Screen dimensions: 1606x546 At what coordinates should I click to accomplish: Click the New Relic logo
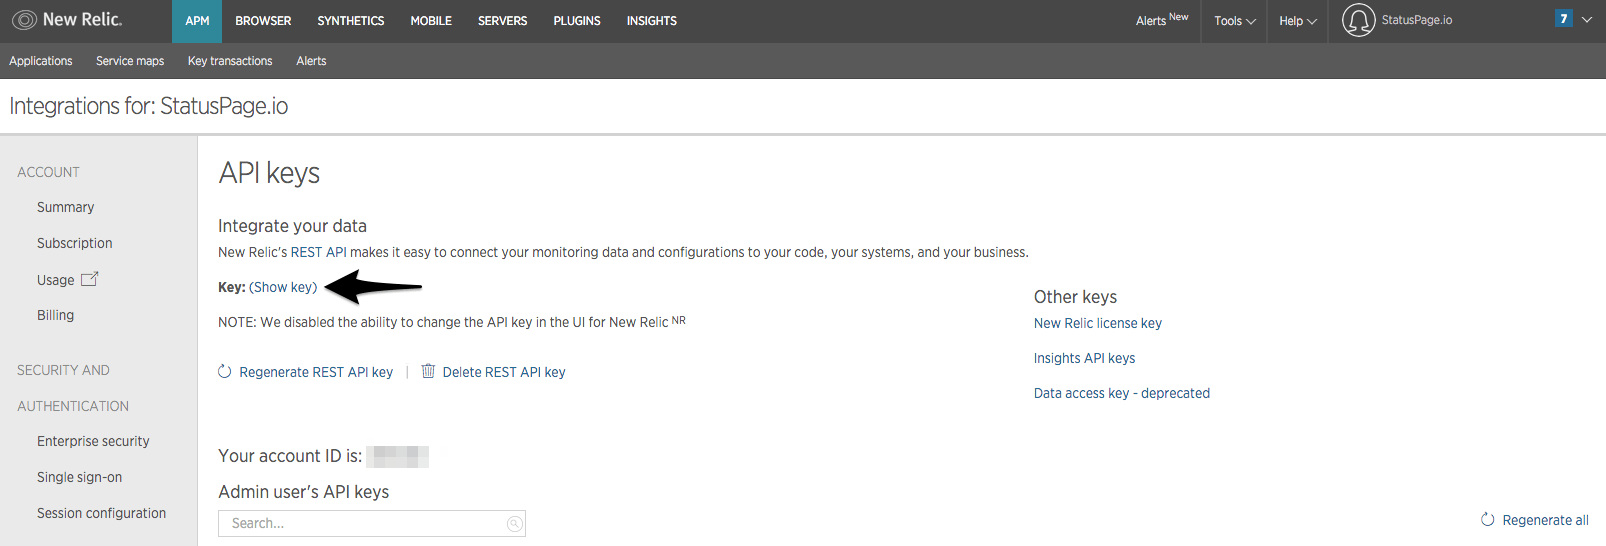(67, 19)
